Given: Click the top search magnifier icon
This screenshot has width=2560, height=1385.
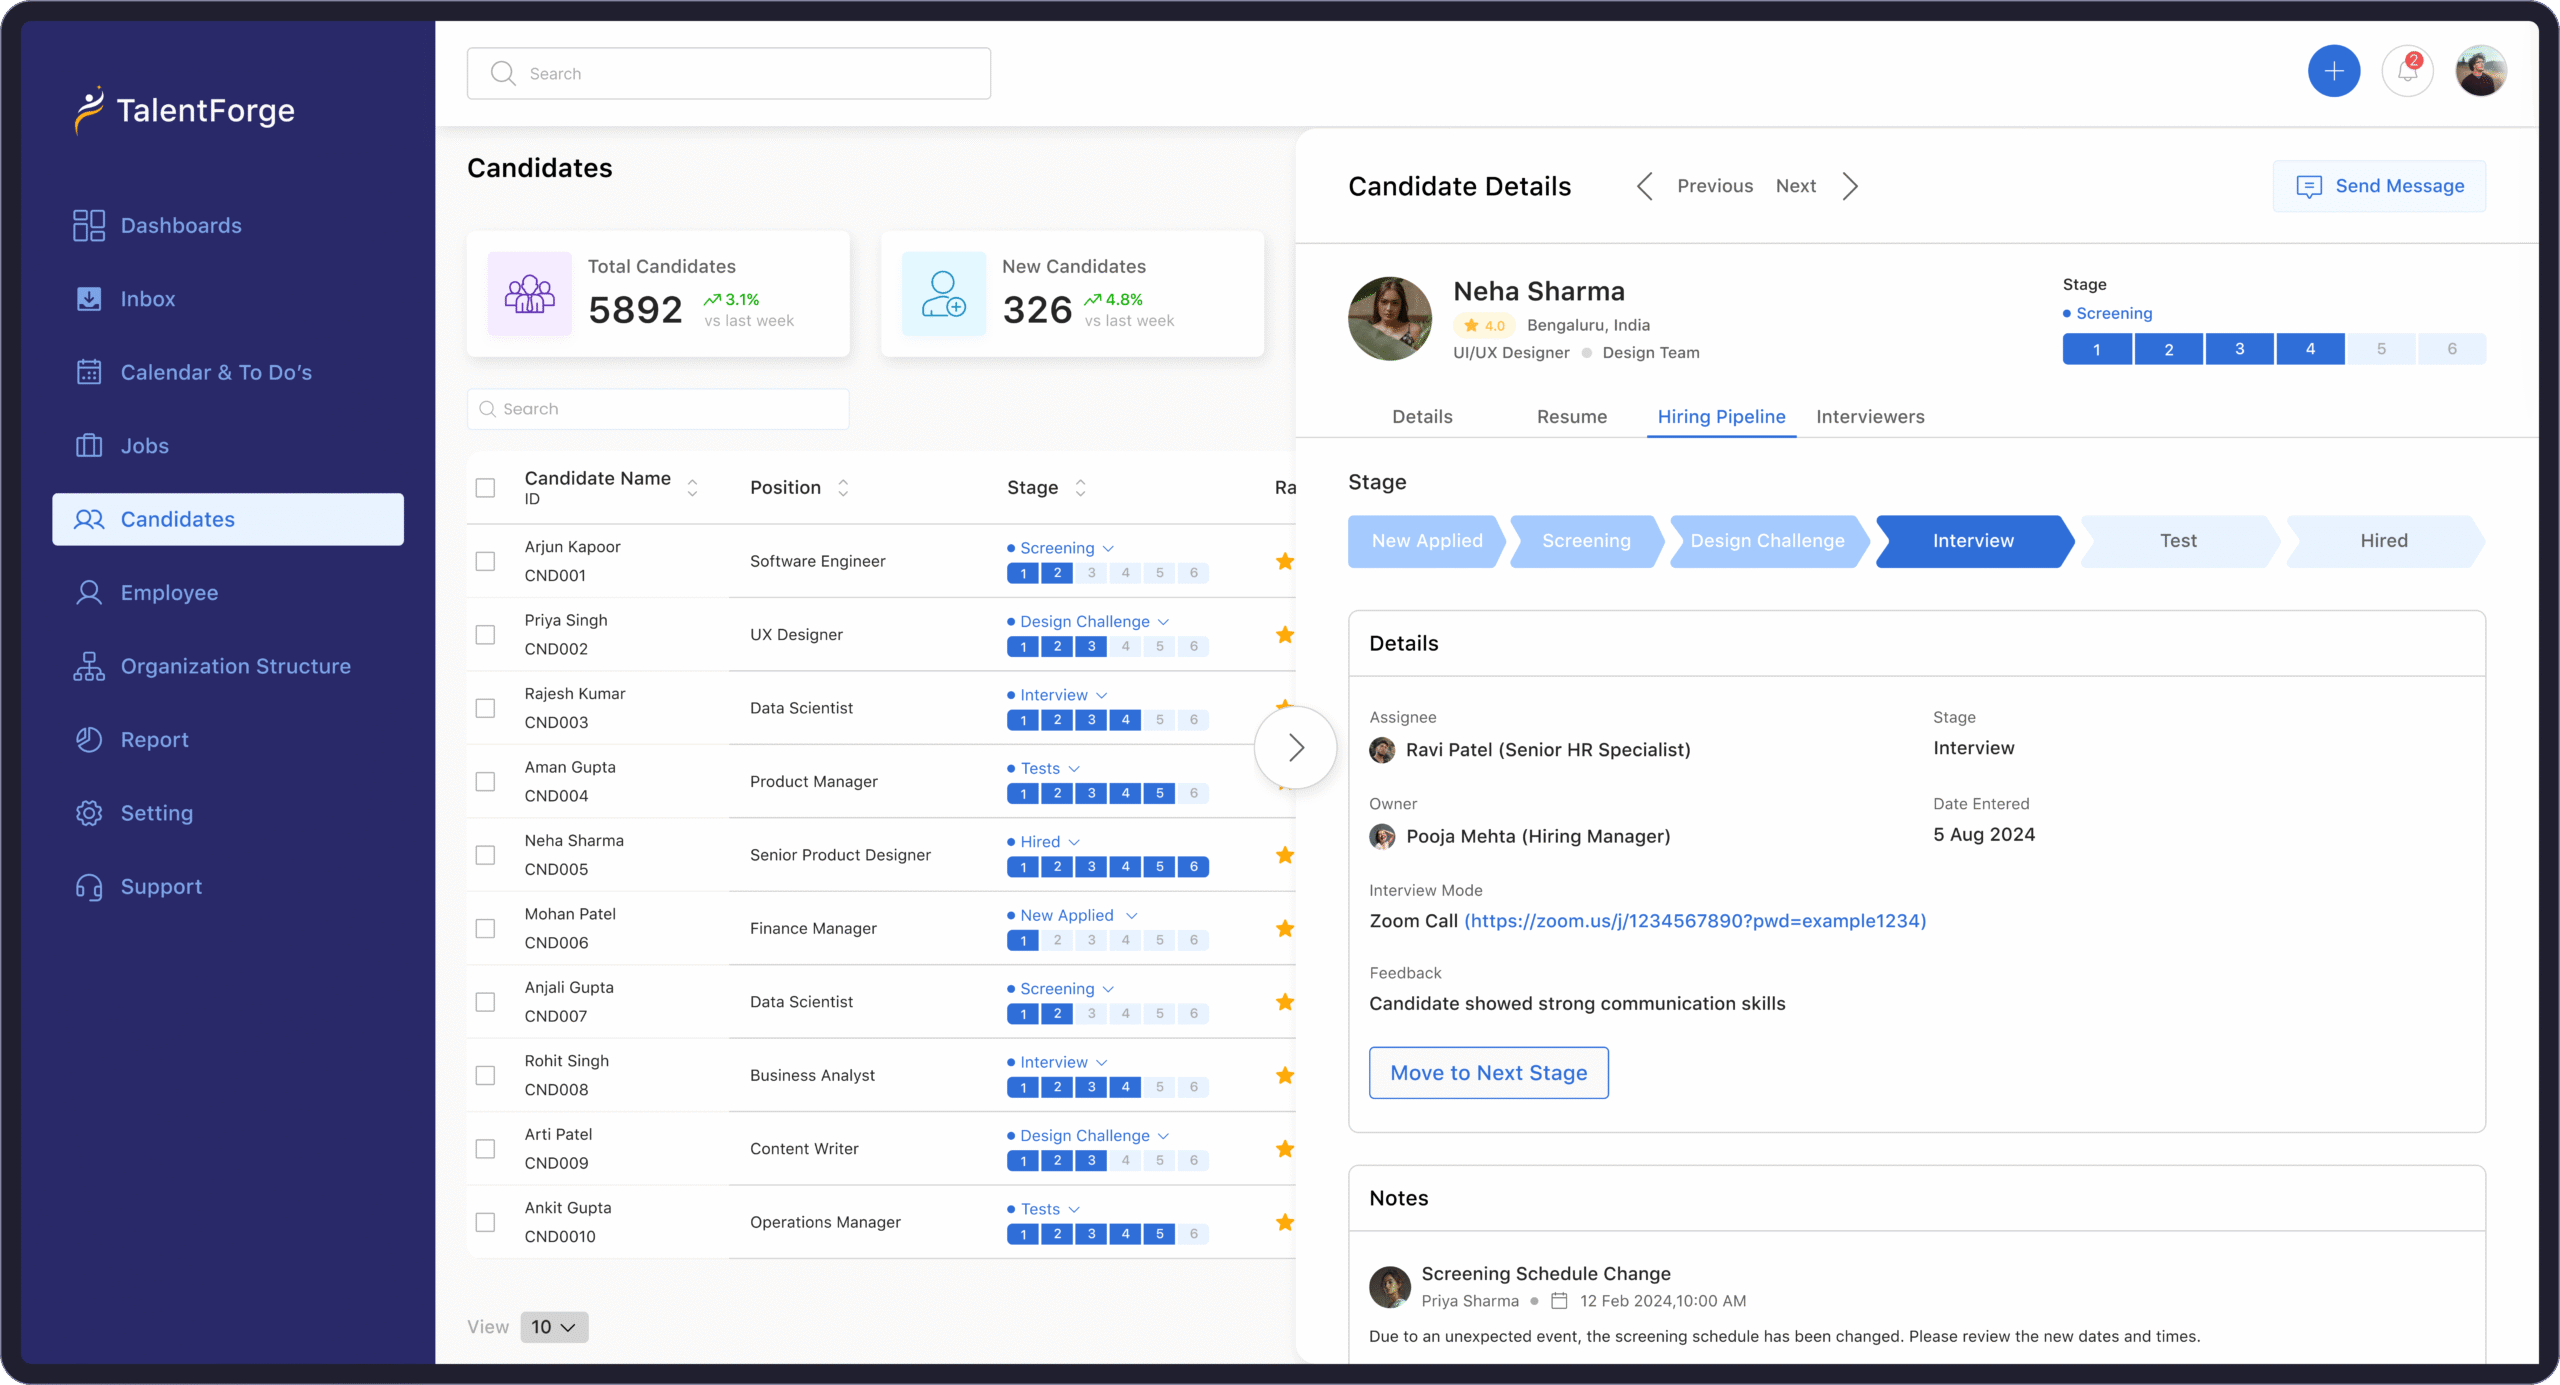Looking at the screenshot, I should point(503,73).
